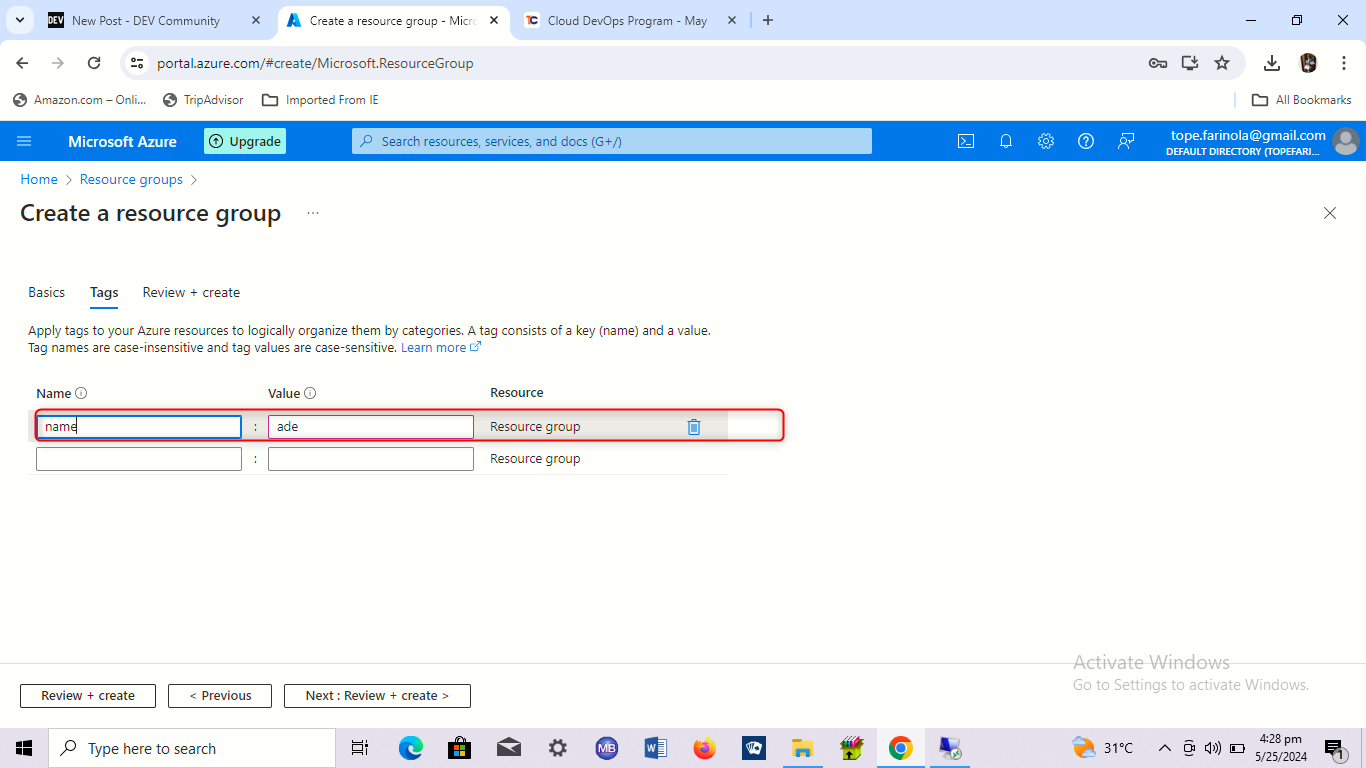Open Resource groups breadcrumb link

[131, 180]
